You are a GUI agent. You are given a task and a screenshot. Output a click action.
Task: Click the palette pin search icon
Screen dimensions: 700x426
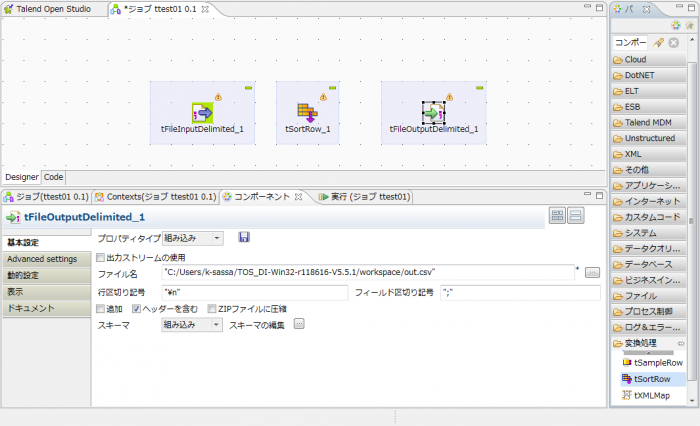coord(658,43)
